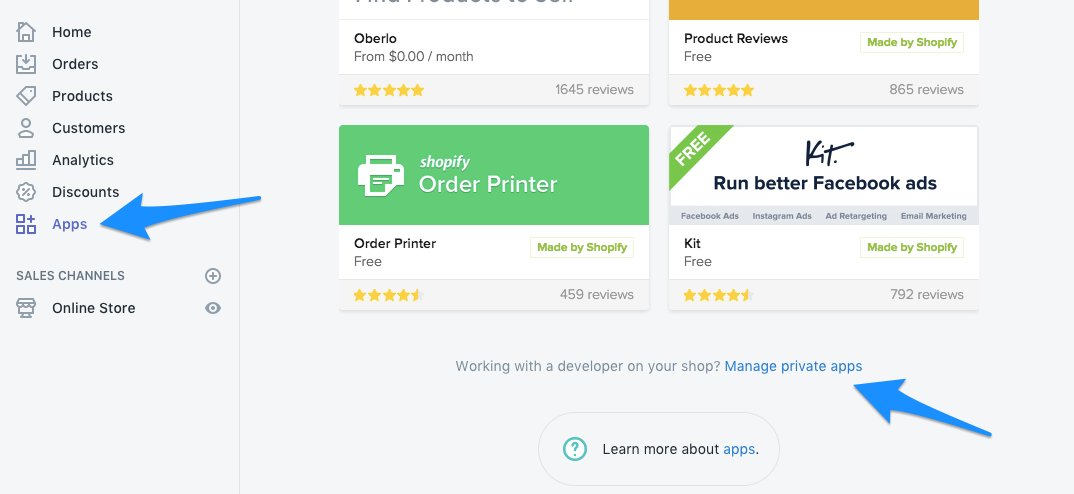Image resolution: width=1074 pixels, height=494 pixels.
Task: Click the green Order Printer banner
Action: 494,175
